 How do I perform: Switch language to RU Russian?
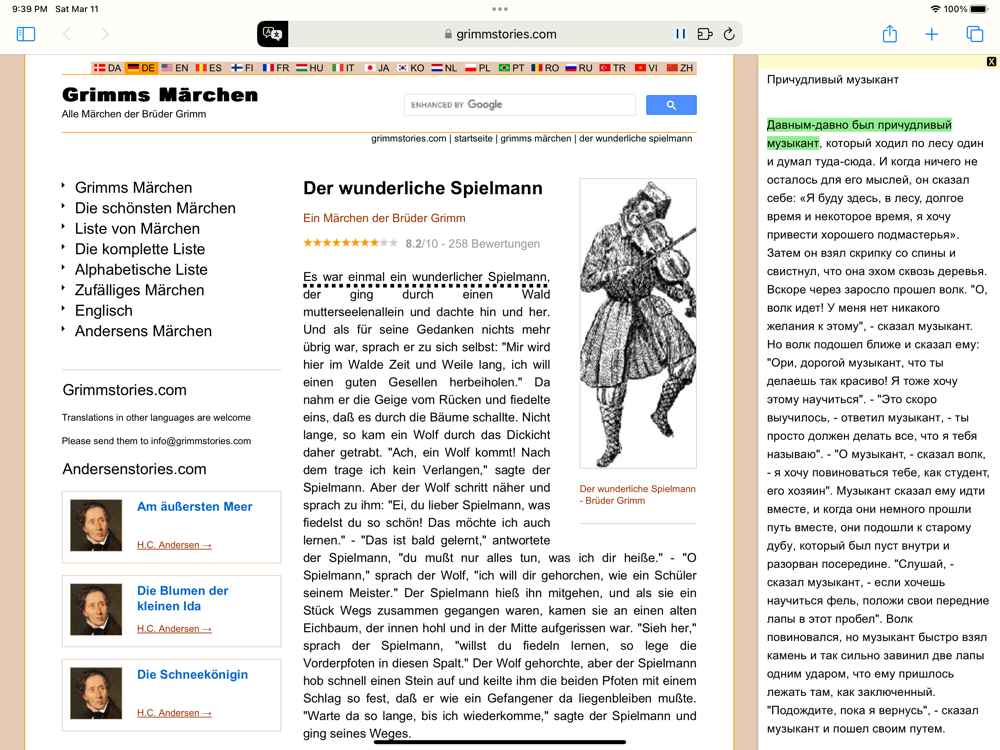[579, 68]
